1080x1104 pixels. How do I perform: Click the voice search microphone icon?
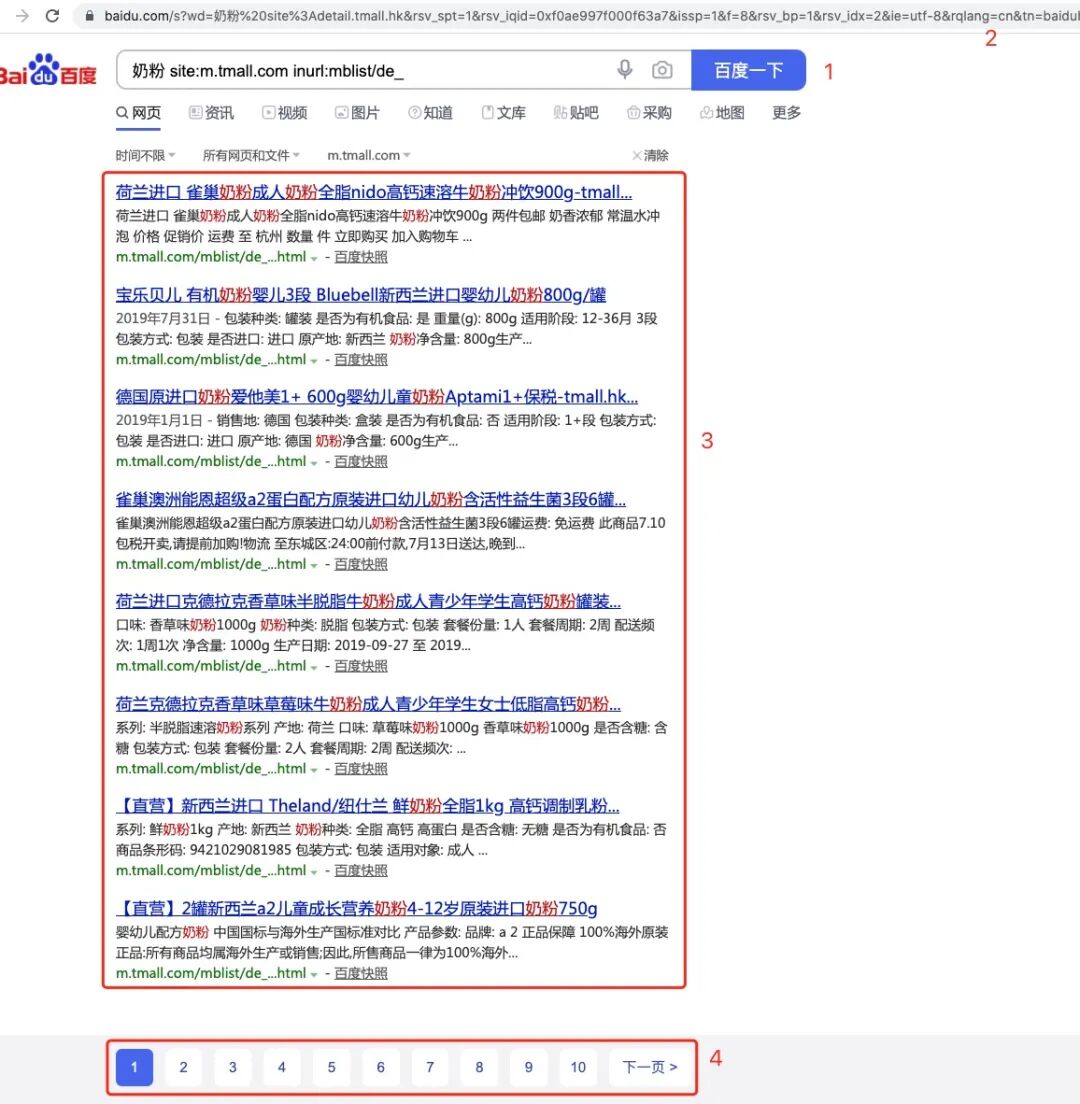tap(625, 70)
